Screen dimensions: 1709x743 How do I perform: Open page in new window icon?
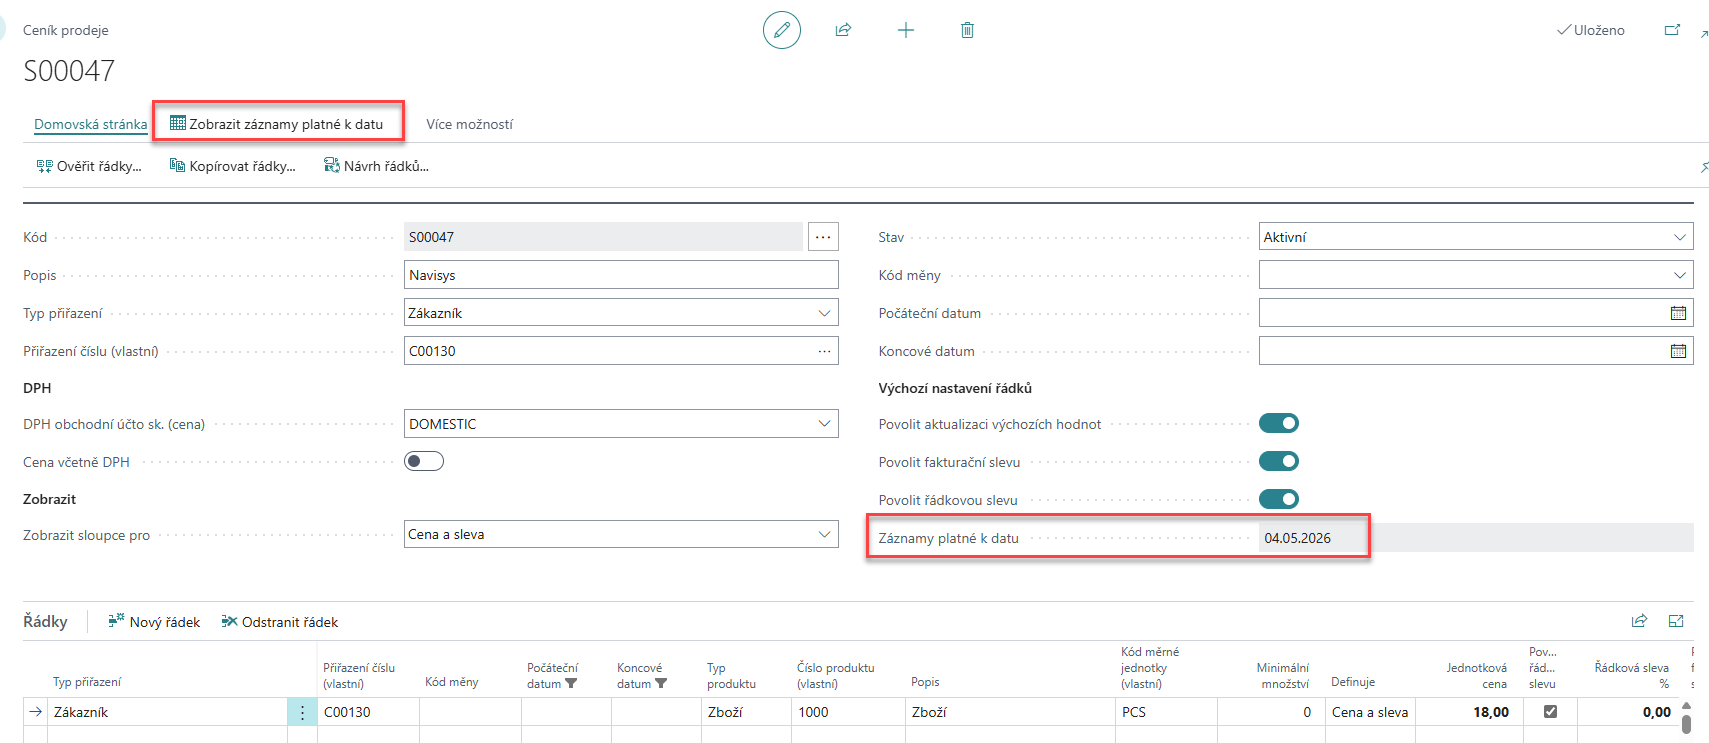1672,30
